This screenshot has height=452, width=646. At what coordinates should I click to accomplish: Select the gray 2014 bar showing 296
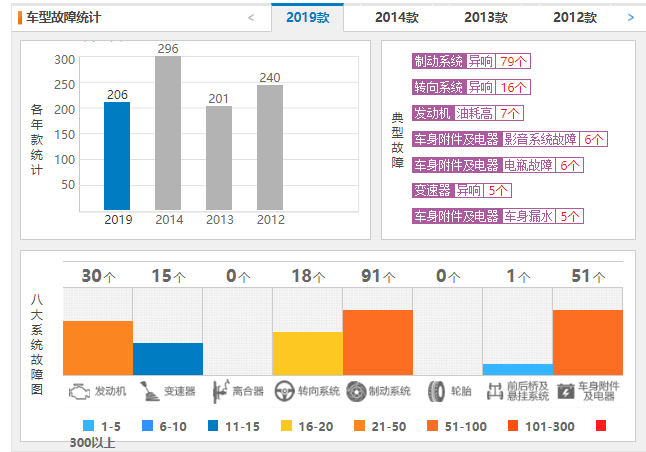tap(168, 133)
